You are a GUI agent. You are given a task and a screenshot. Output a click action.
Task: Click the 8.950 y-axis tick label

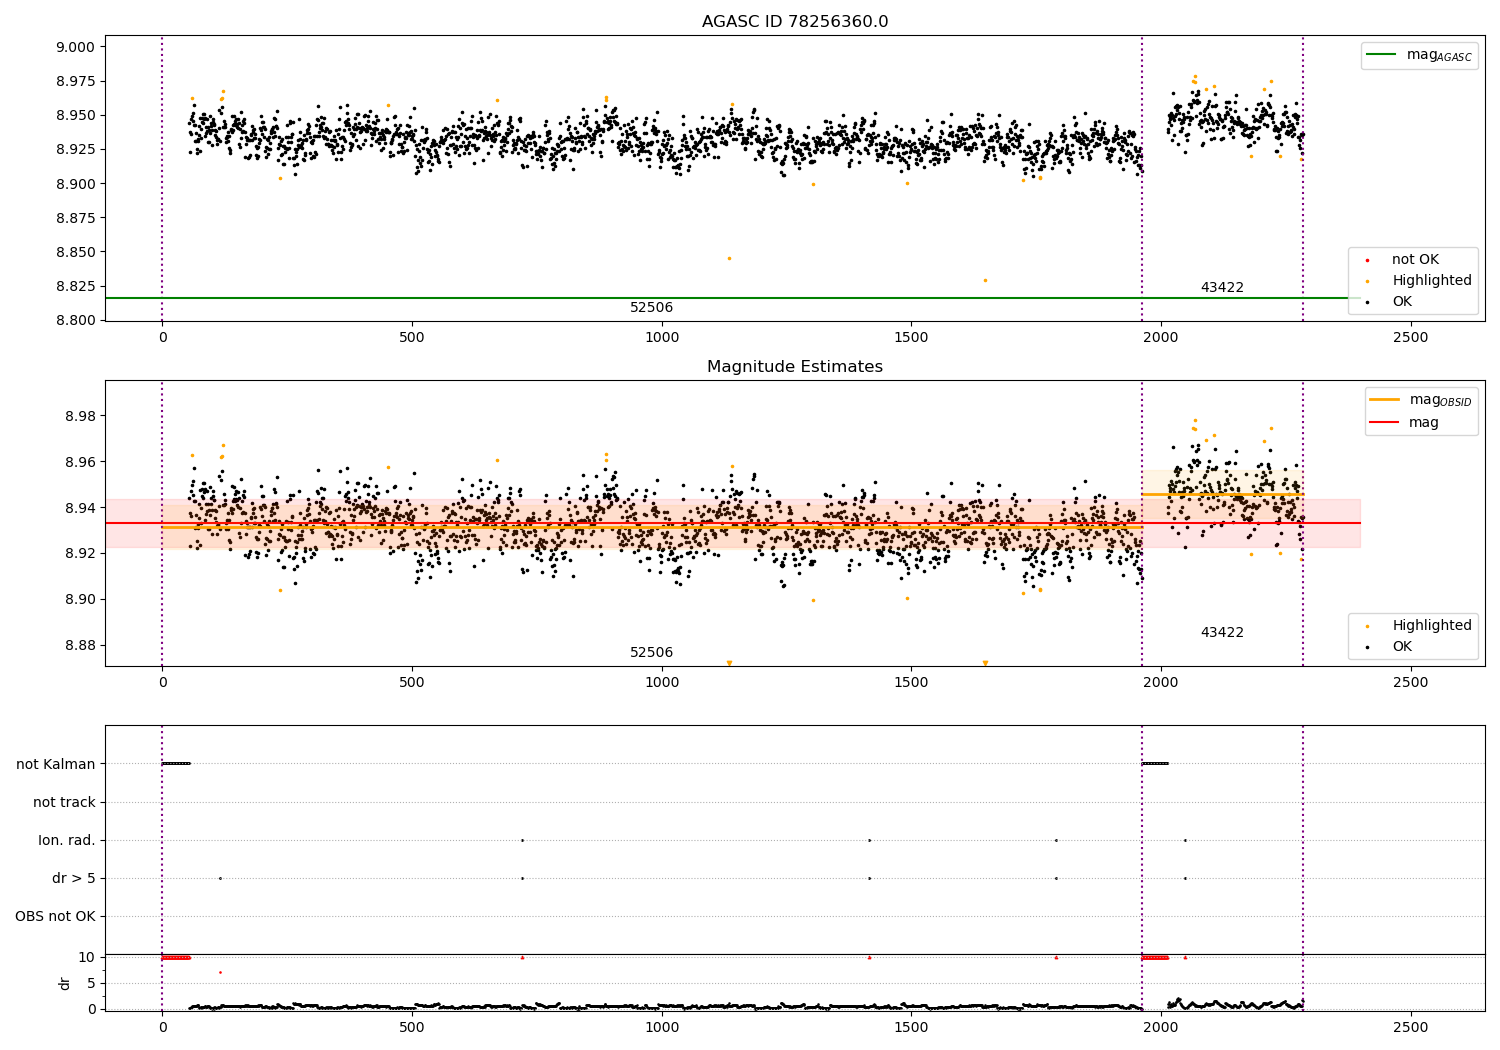coord(75,116)
